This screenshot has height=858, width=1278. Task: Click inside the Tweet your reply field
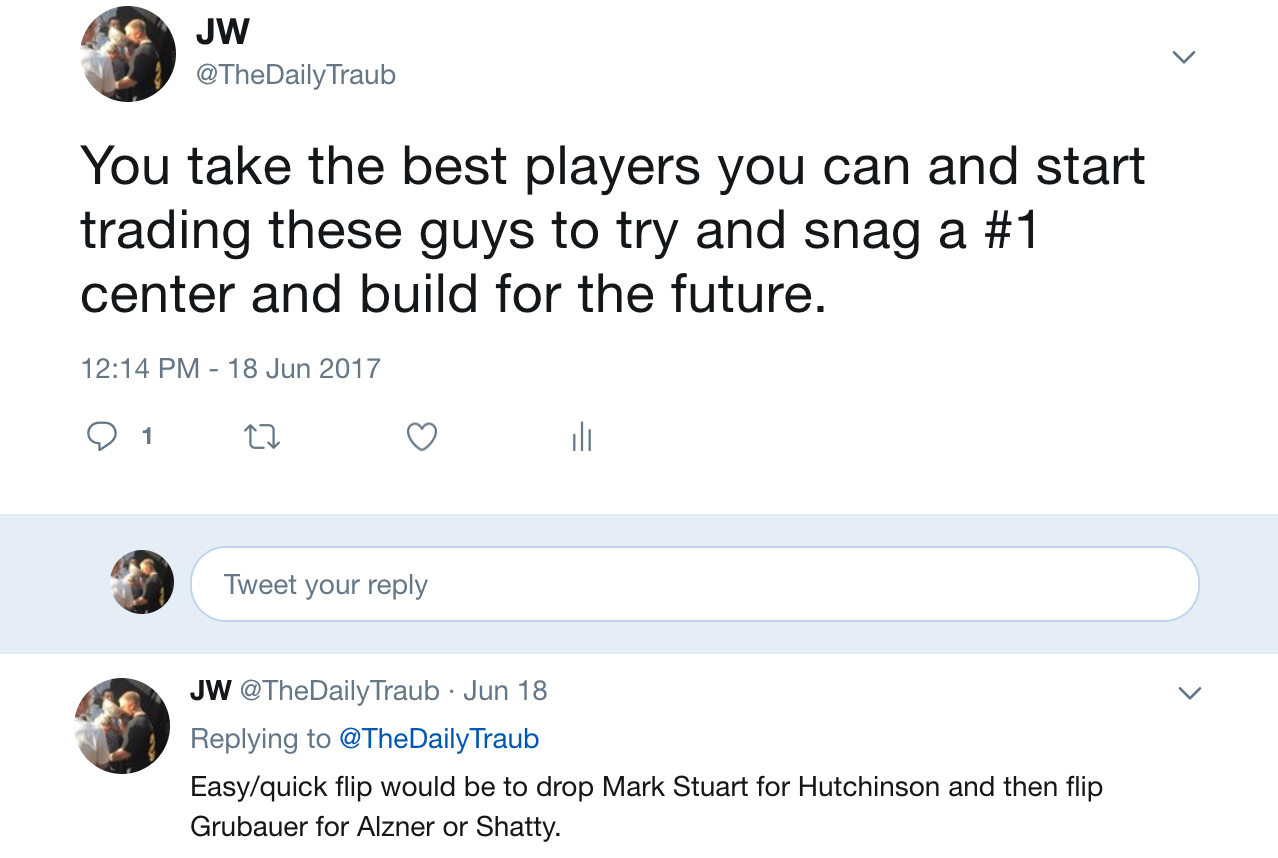694,584
